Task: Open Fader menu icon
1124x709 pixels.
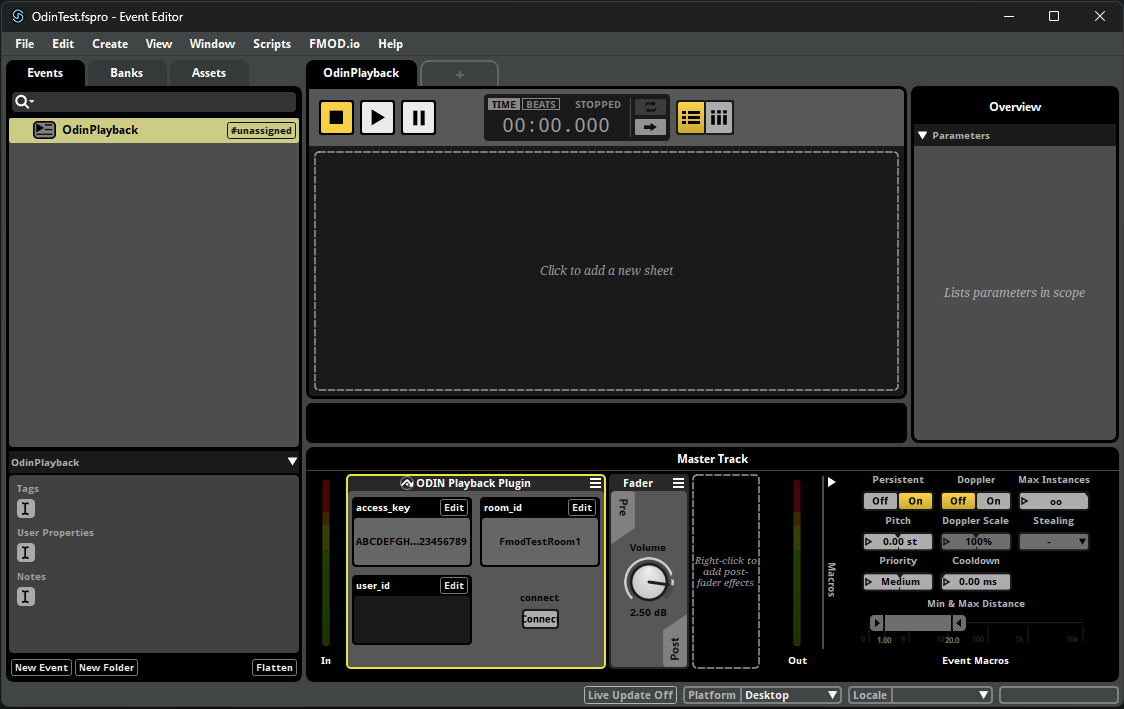Action: 678,483
